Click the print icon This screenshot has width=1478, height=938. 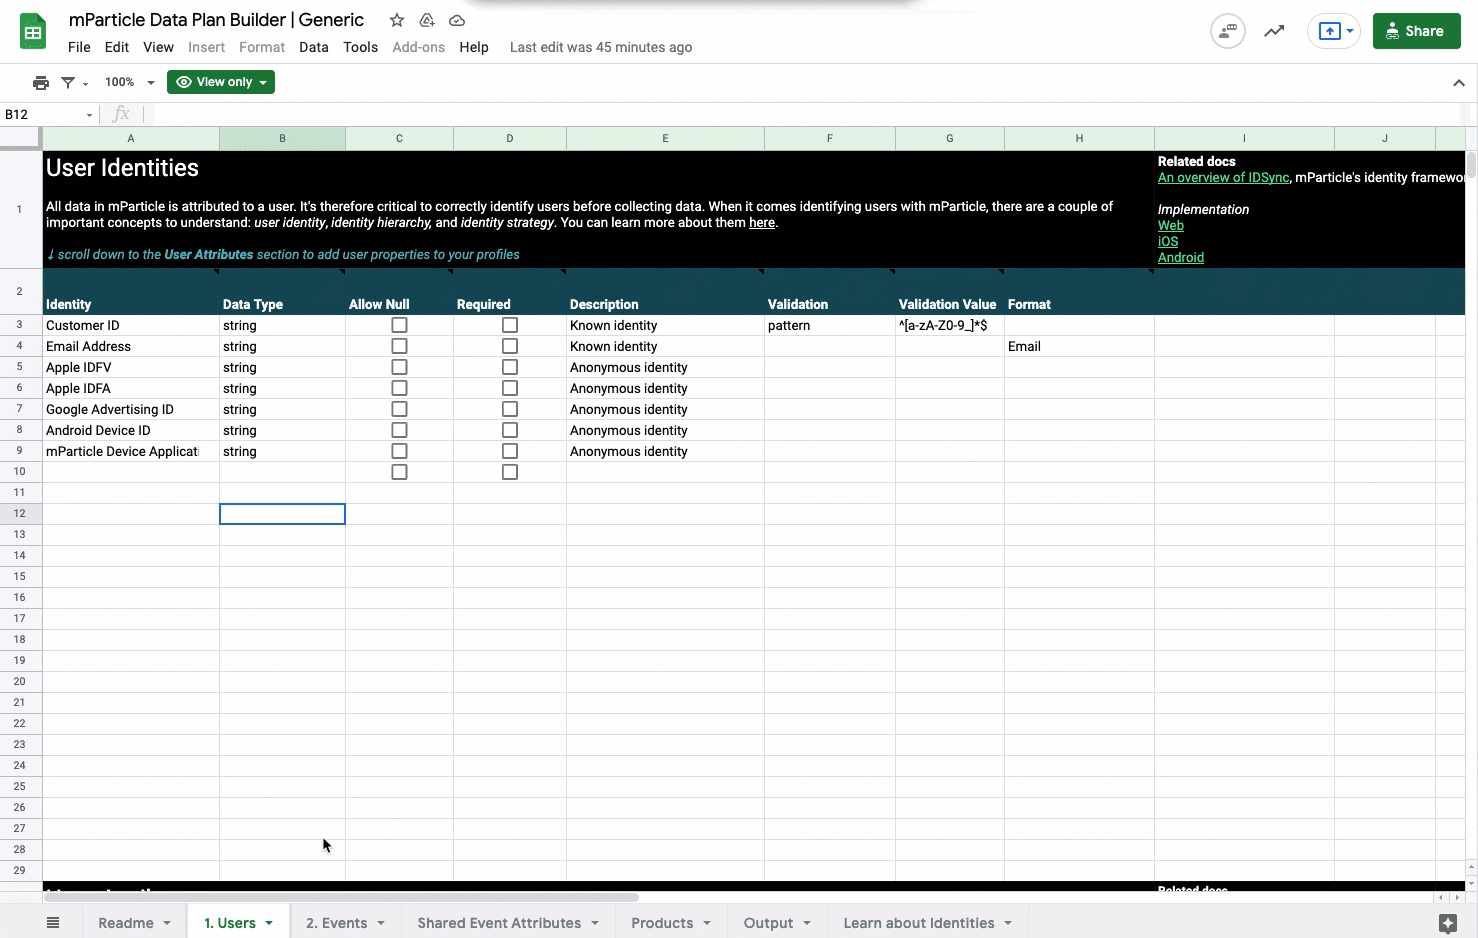41,83
